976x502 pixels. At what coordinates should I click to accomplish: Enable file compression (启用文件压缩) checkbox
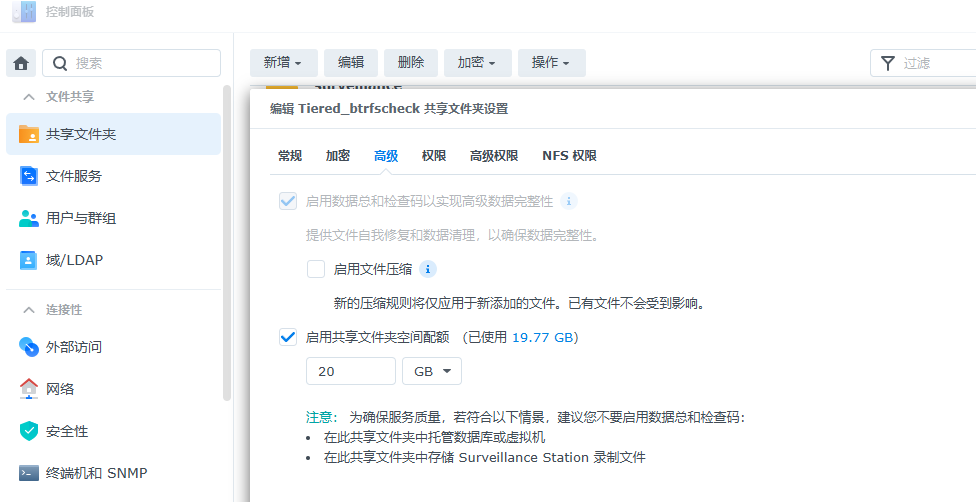point(316,269)
